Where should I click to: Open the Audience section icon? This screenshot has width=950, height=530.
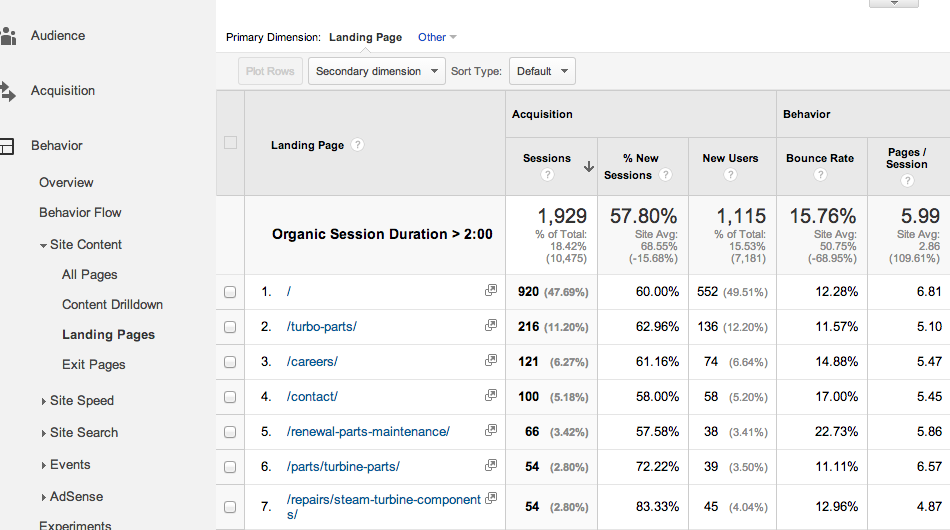point(8,36)
